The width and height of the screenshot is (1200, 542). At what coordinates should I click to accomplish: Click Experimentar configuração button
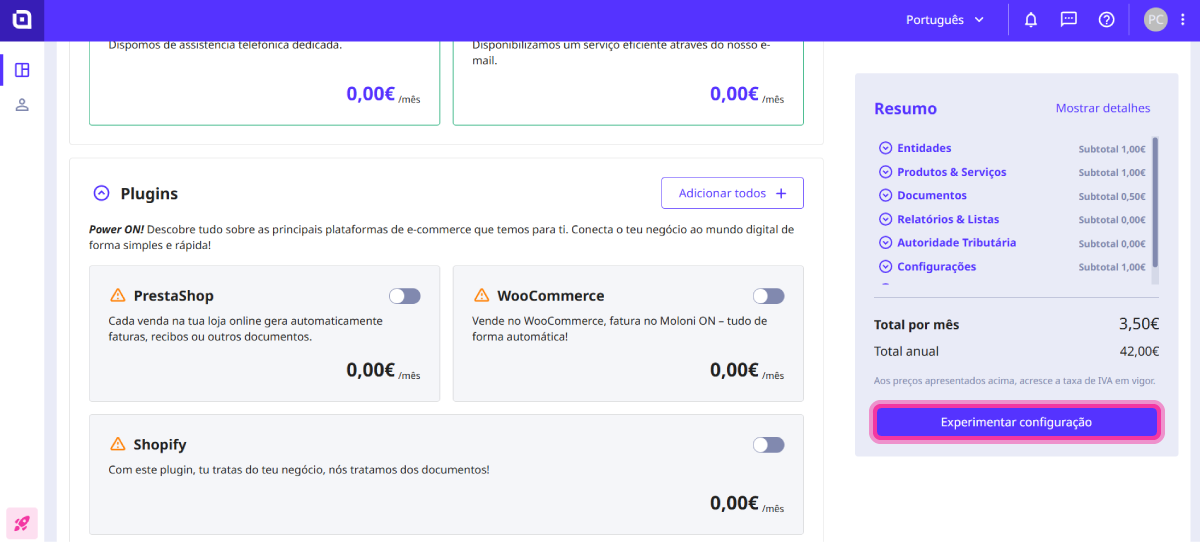point(1016,422)
